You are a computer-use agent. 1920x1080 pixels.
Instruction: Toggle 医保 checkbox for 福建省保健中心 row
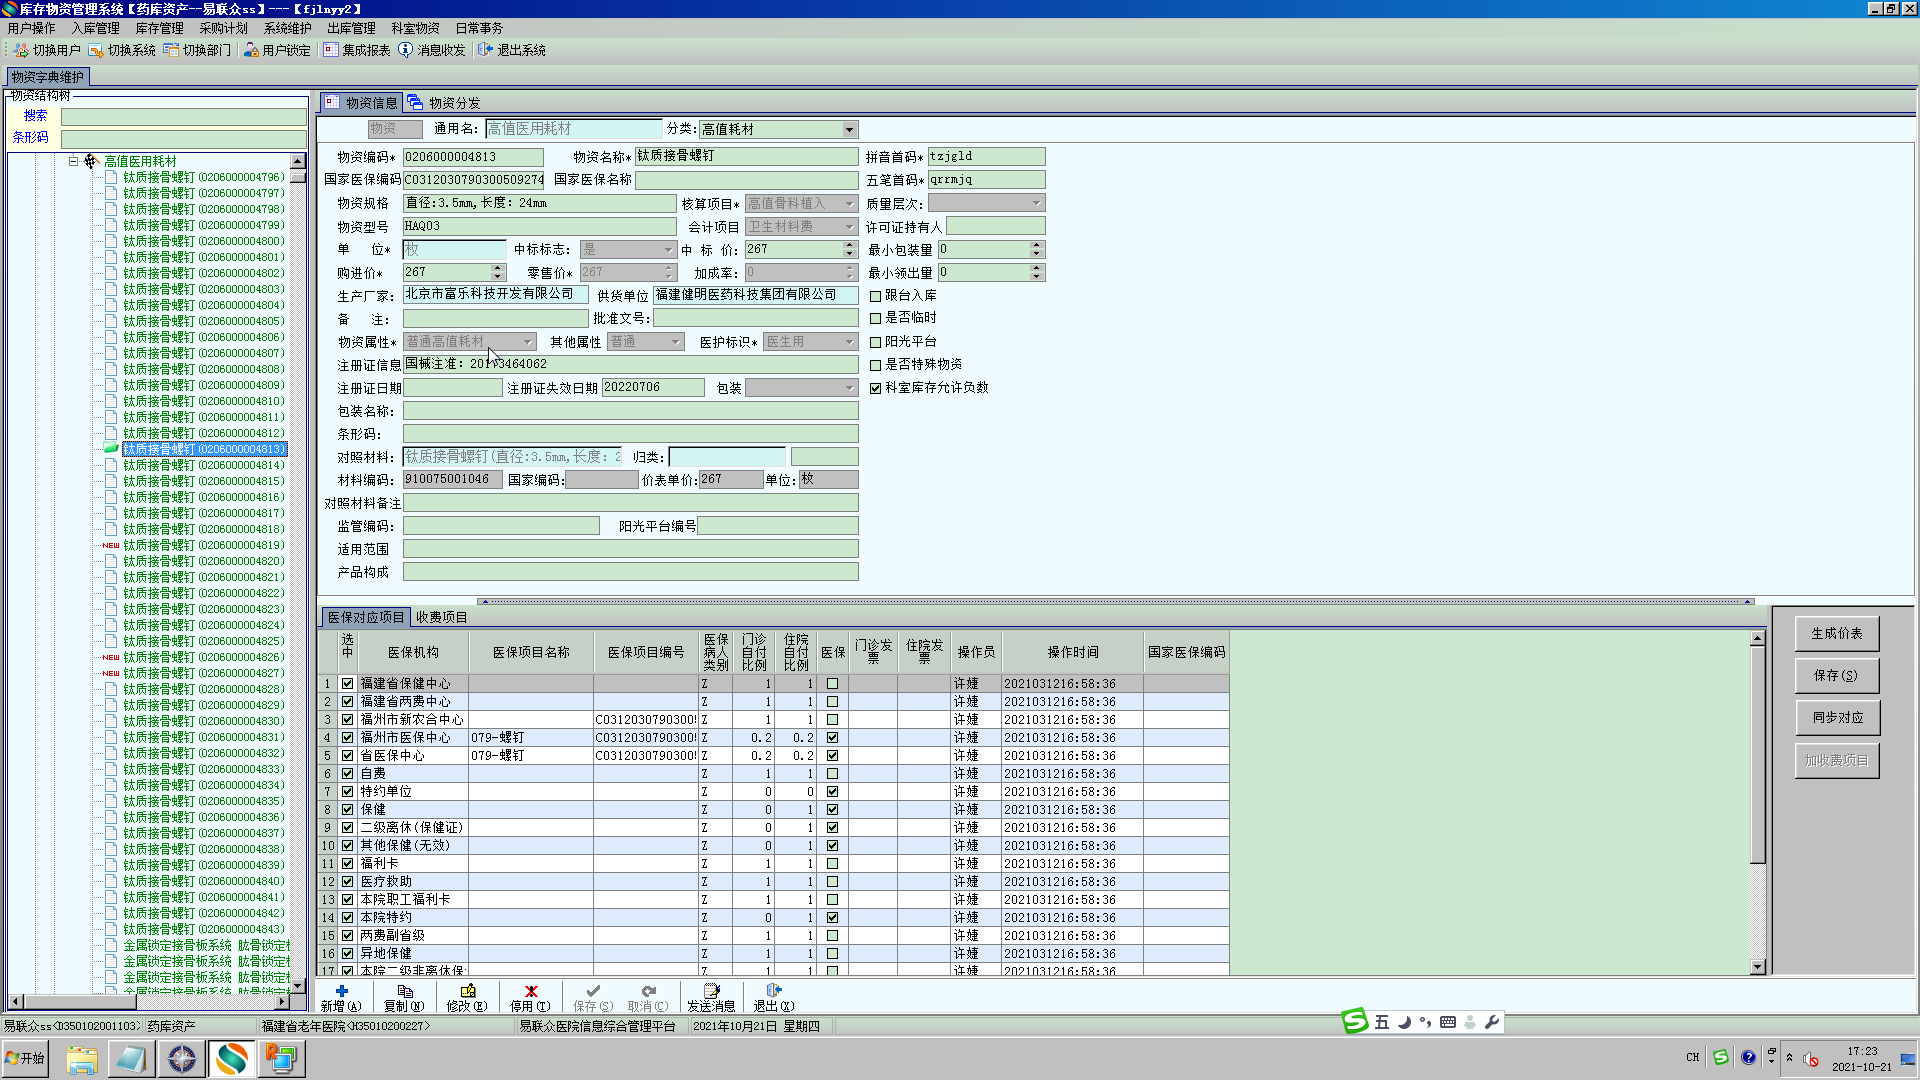832,684
